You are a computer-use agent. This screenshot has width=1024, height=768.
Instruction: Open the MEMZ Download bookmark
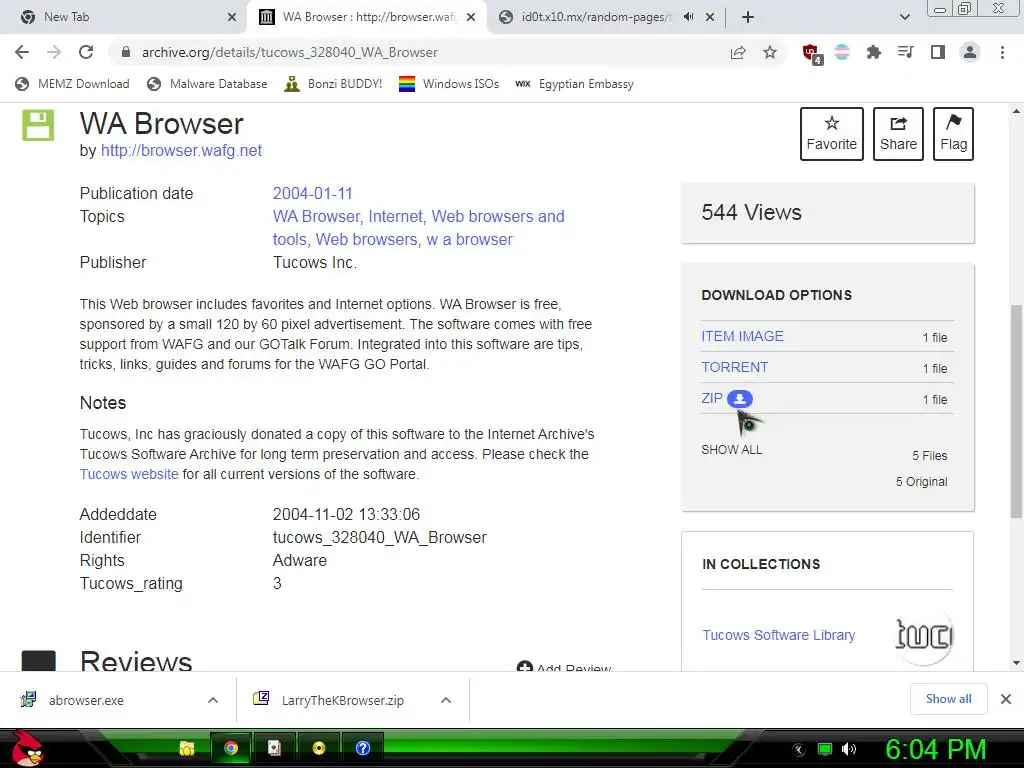[72, 84]
